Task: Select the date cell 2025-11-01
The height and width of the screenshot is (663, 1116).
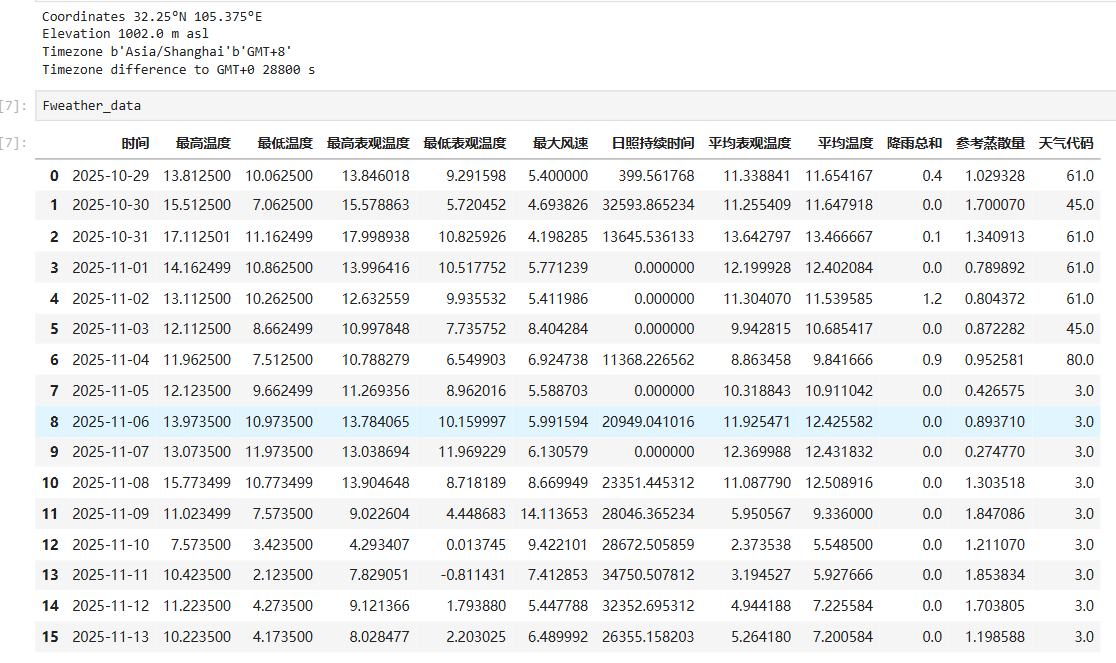Action: tap(111, 268)
